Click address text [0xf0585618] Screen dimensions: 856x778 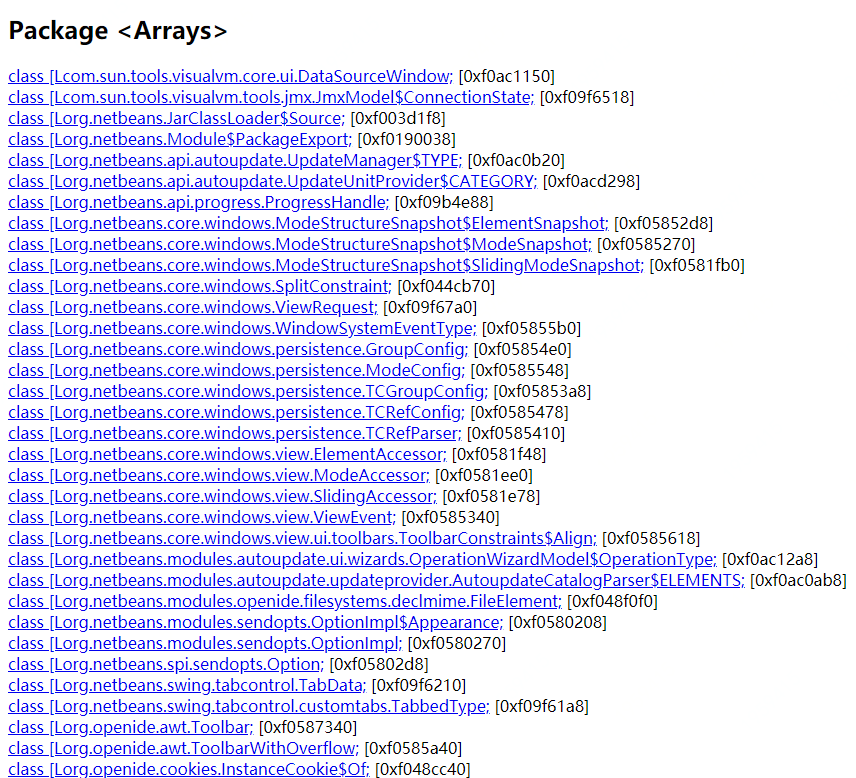click(x=651, y=539)
